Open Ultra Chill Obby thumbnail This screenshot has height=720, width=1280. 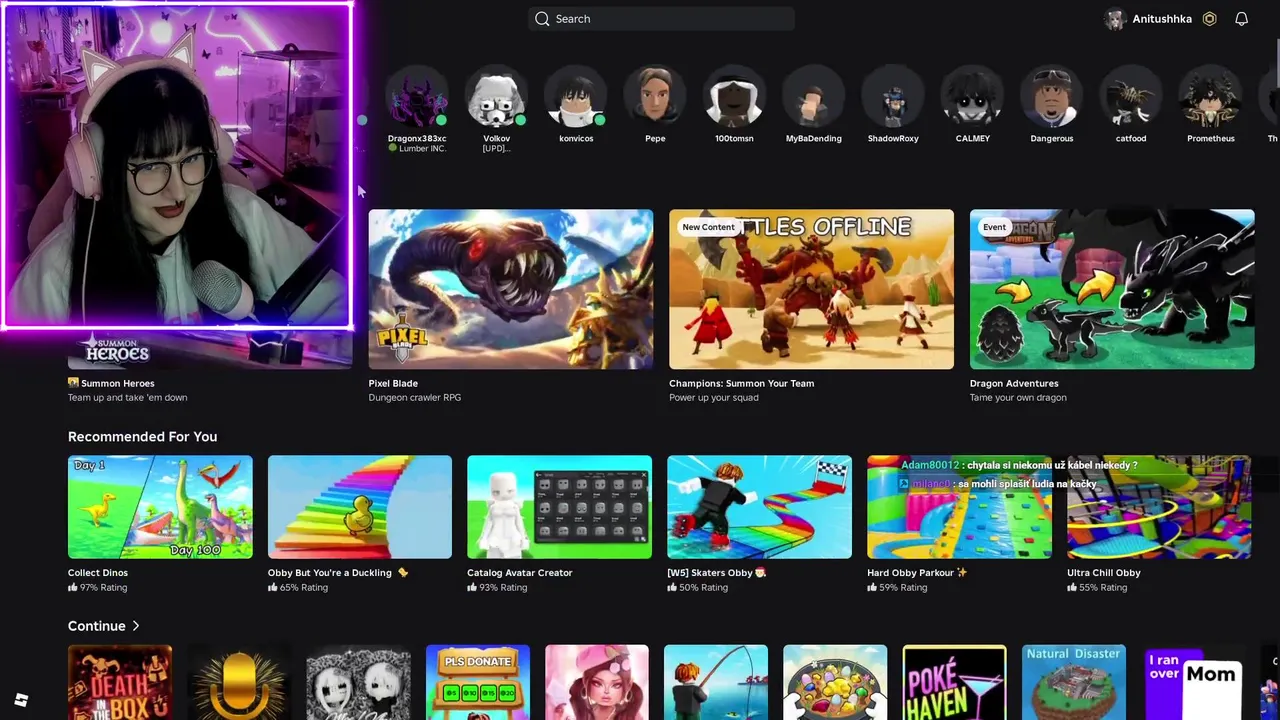(x=1159, y=507)
